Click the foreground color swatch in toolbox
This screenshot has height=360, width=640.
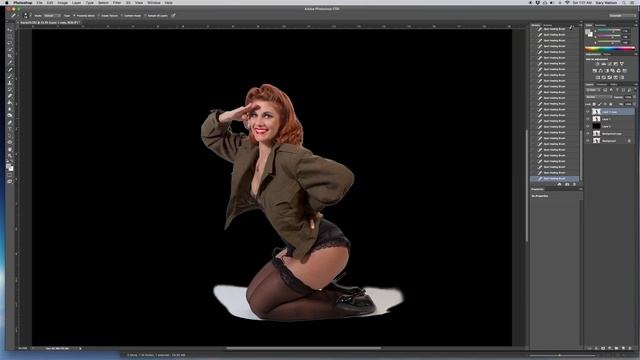pos(9,166)
